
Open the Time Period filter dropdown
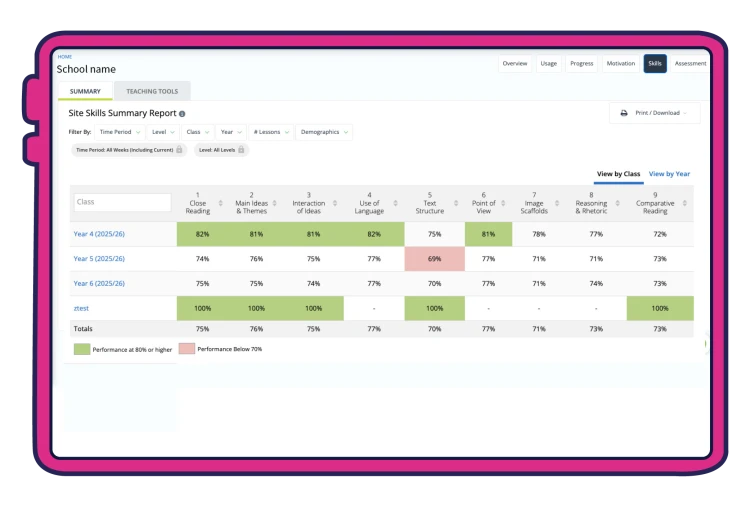tap(120, 132)
